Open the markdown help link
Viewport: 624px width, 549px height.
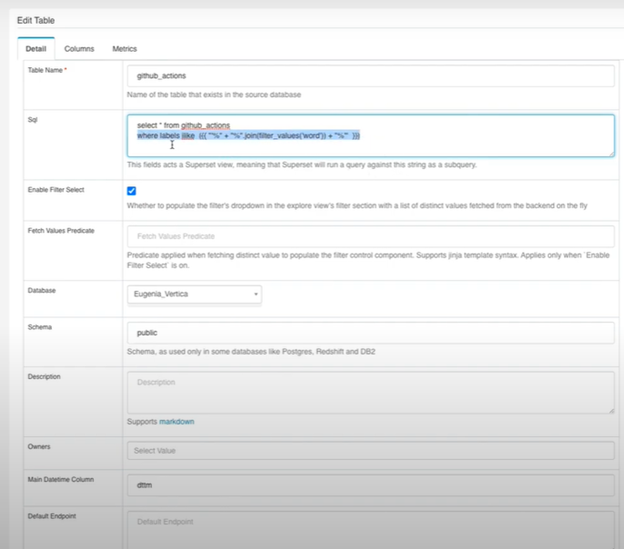pos(176,422)
